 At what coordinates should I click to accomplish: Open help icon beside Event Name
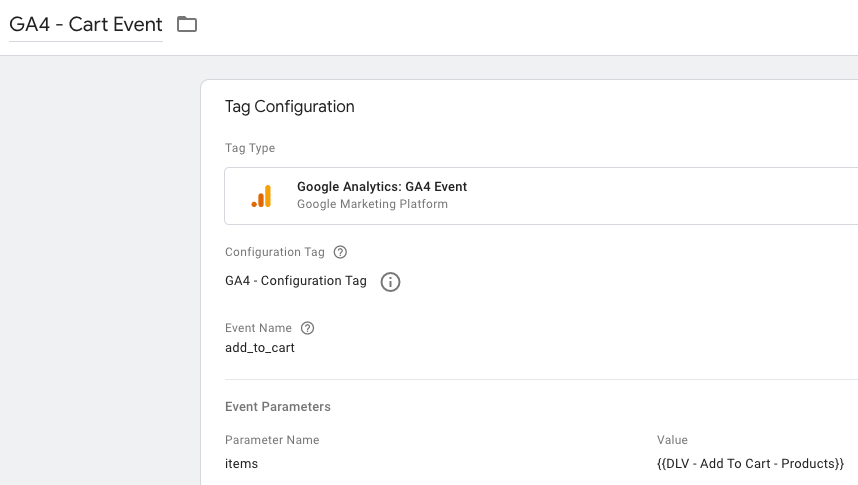click(308, 328)
